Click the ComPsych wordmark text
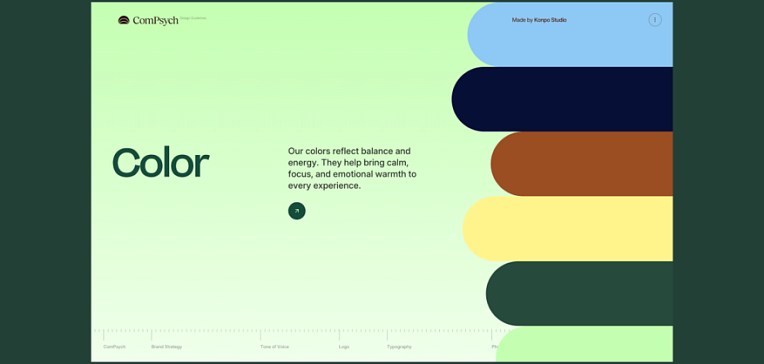 tap(155, 20)
